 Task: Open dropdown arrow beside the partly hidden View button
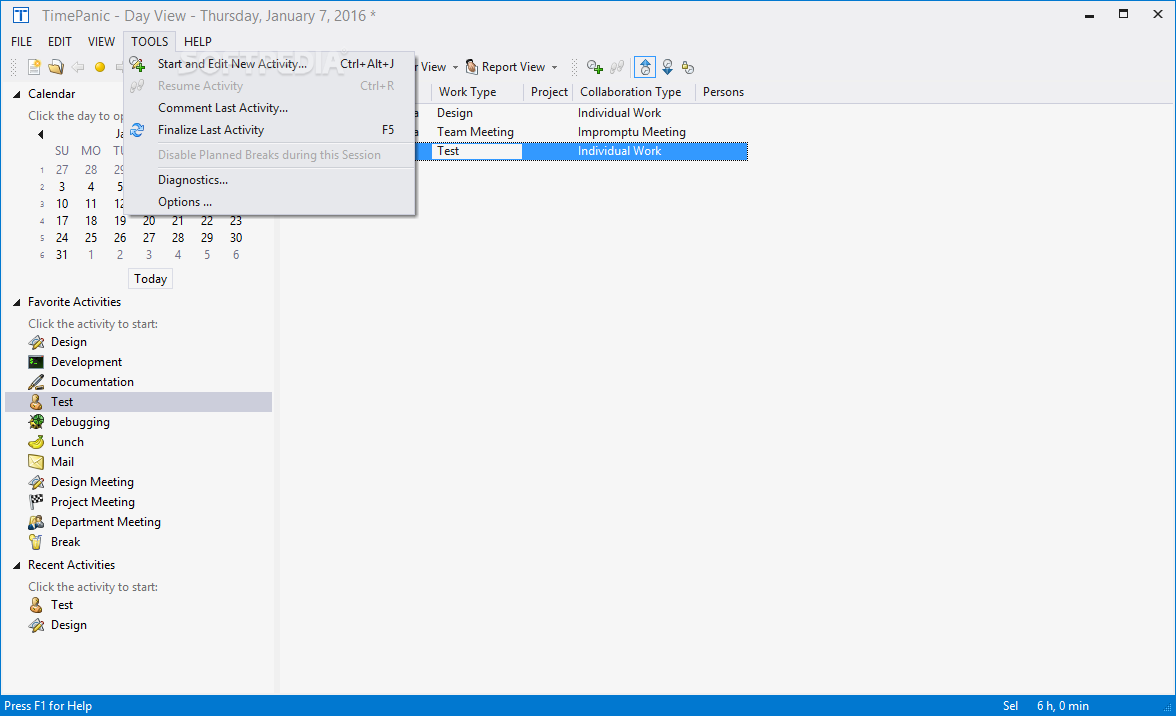click(455, 67)
